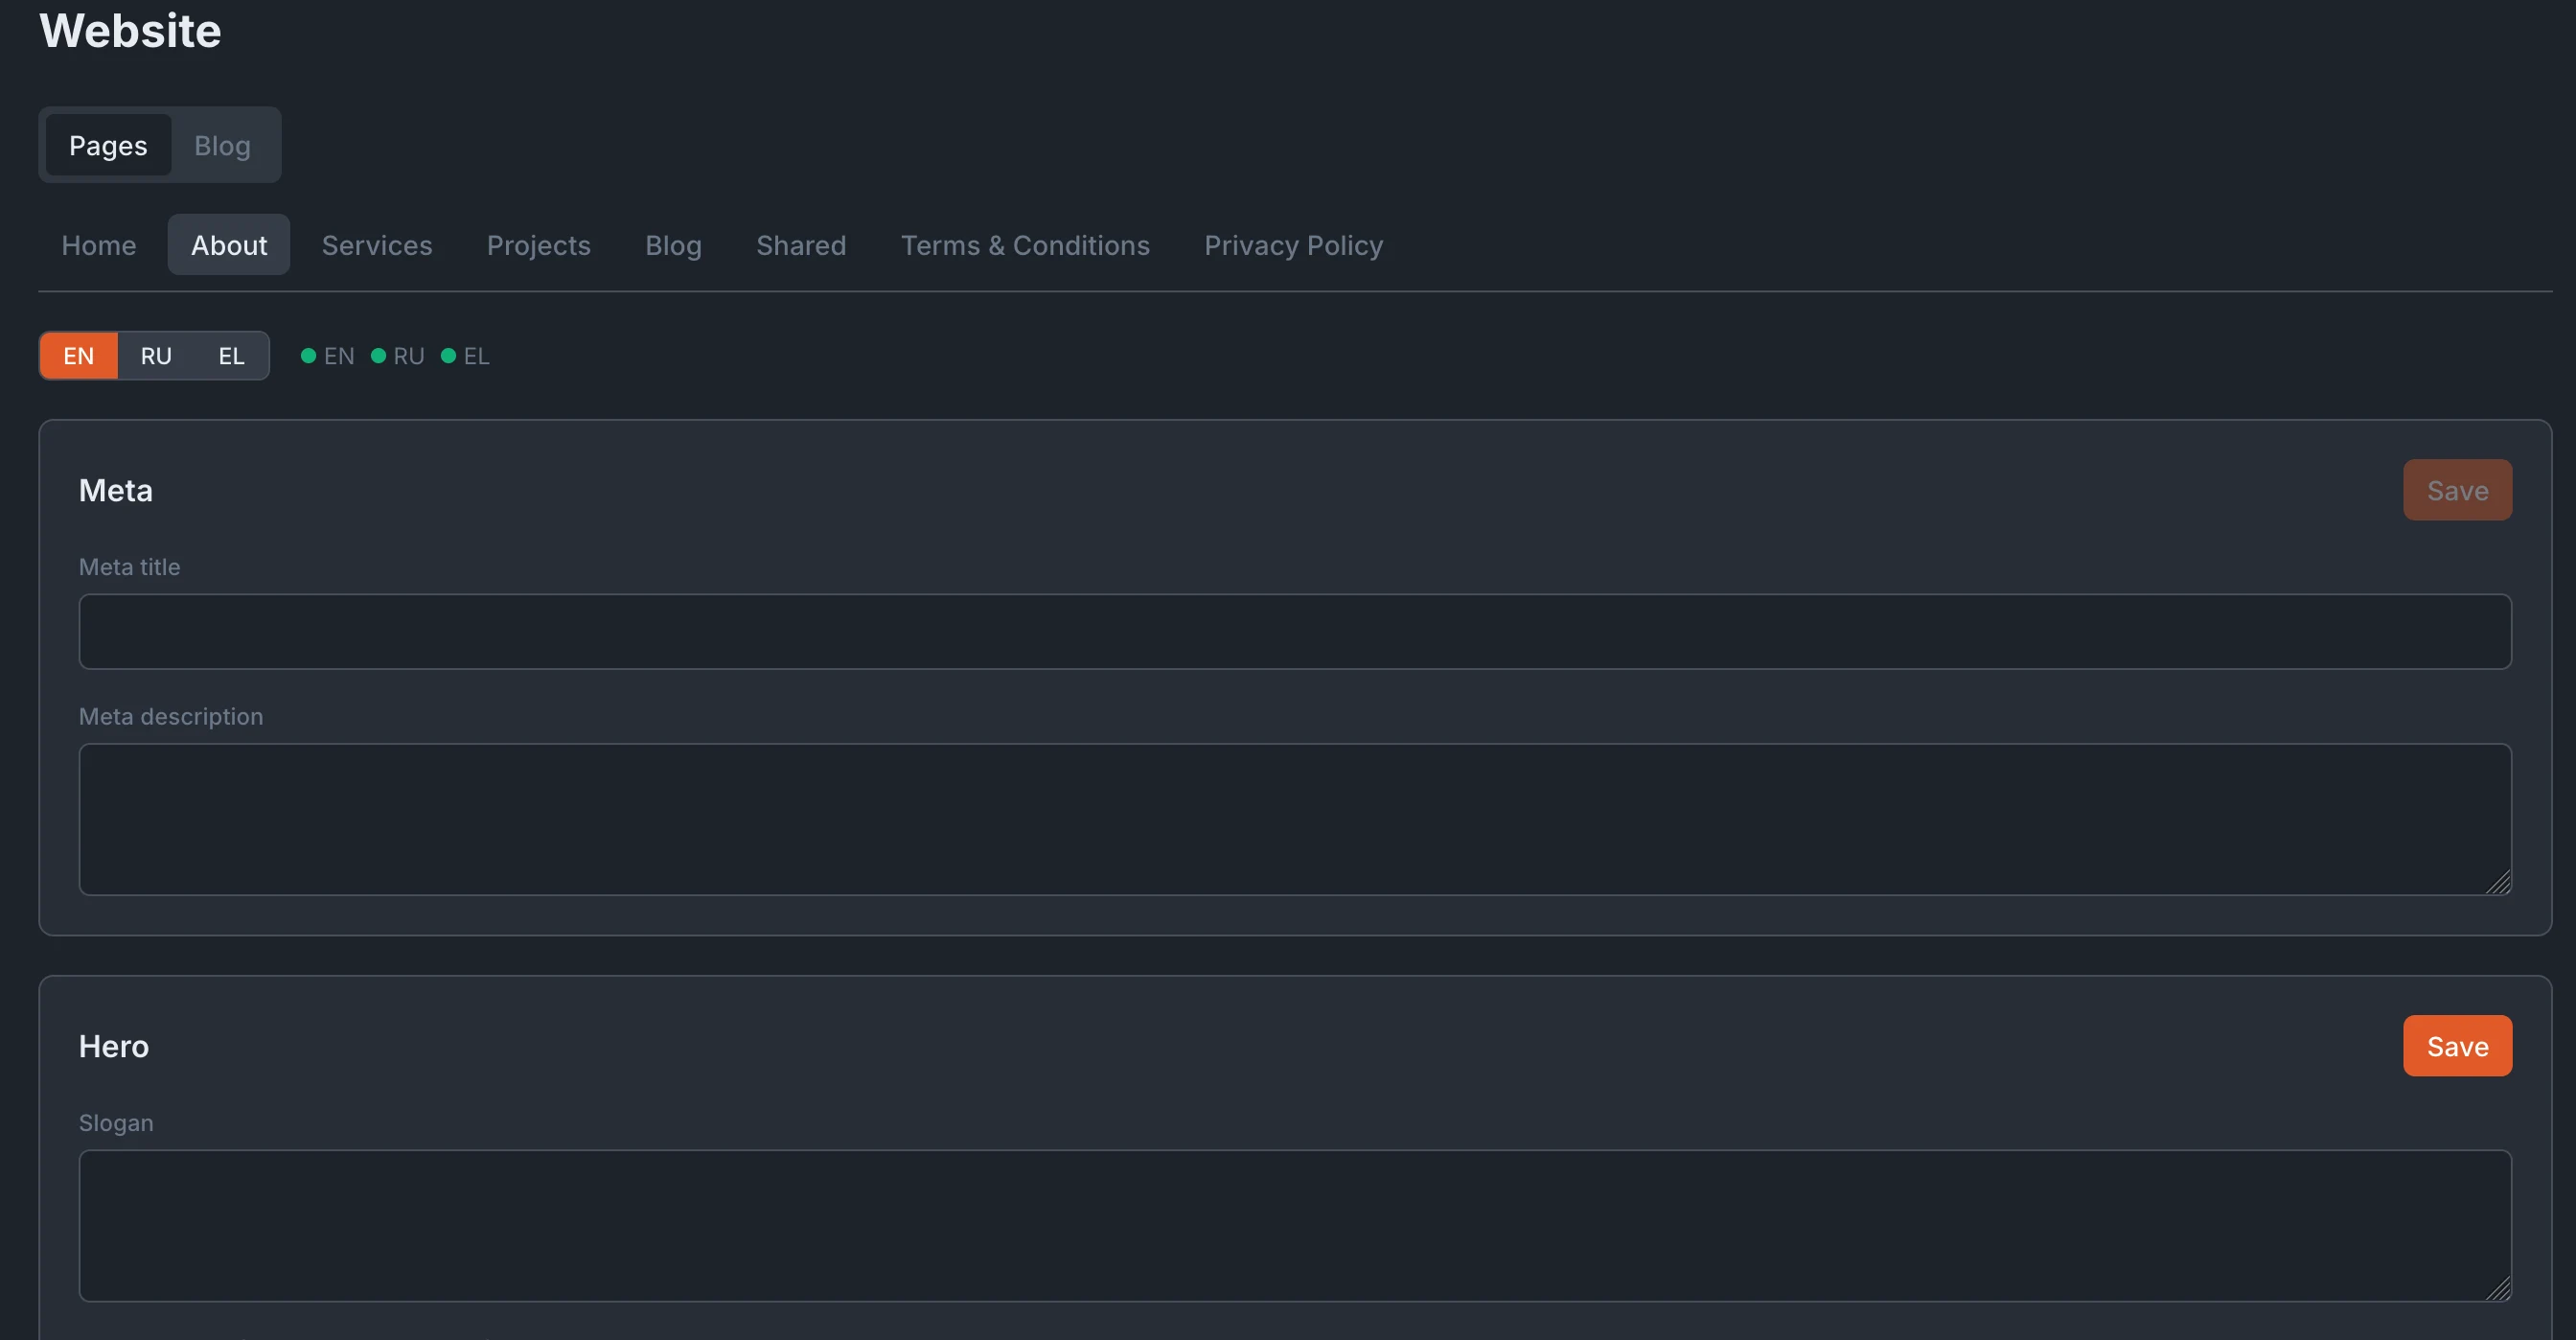Click the Slogan textarea resize handle
The height and width of the screenshot is (1340, 2576).
point(2498,1288)
